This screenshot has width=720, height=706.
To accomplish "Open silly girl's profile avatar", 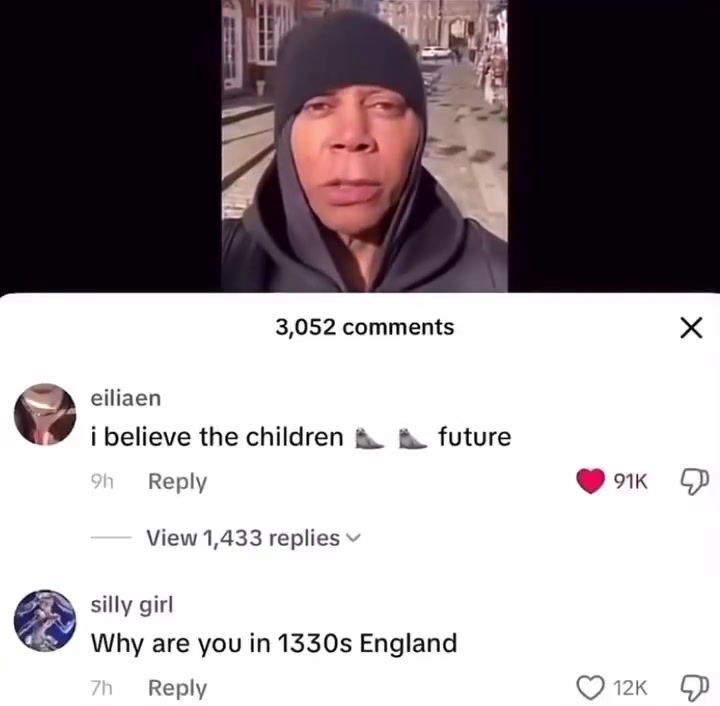I will tap(45, 621).
